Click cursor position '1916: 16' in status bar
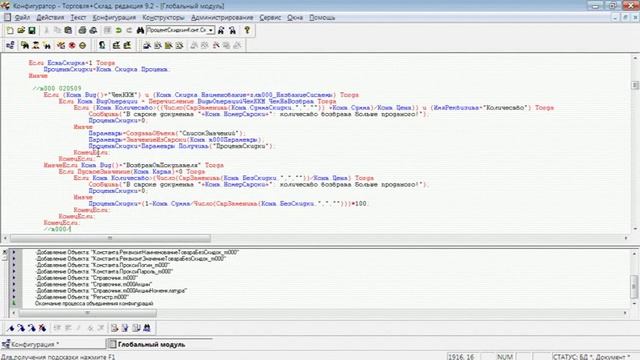The height and width of the screenshot is (360, 640). tap(462, 357)
